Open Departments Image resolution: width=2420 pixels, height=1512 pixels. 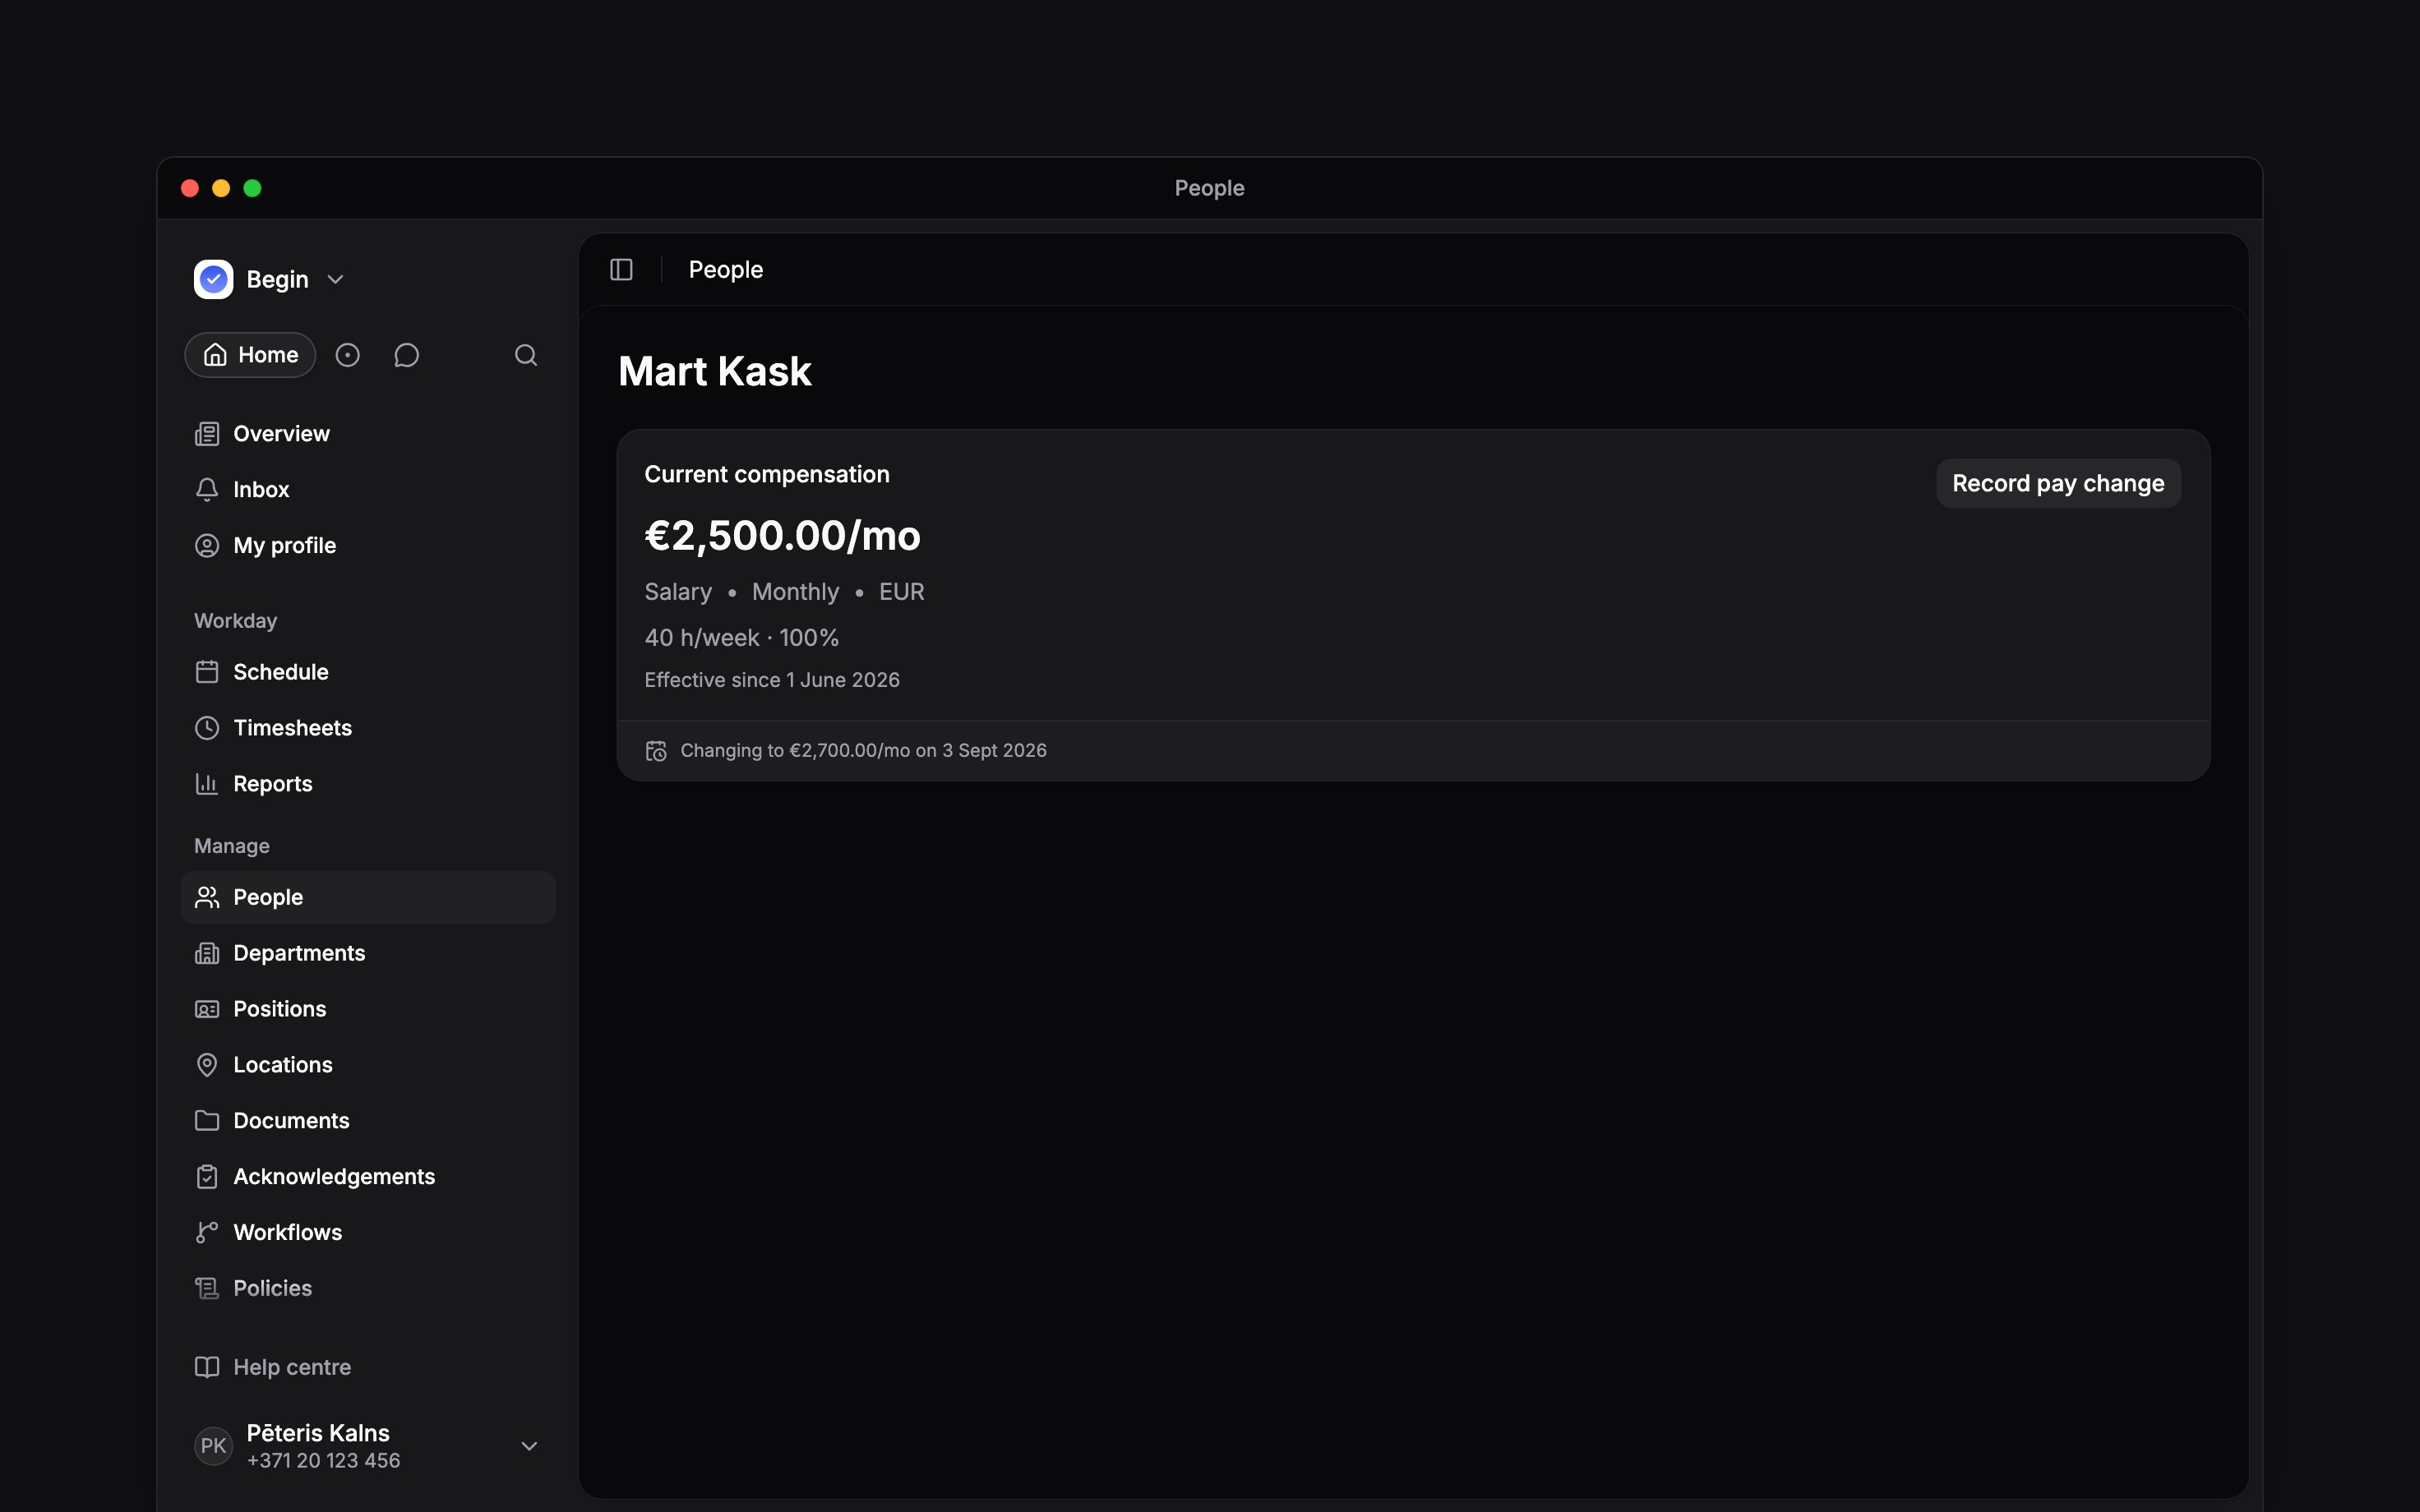[368, 953]
